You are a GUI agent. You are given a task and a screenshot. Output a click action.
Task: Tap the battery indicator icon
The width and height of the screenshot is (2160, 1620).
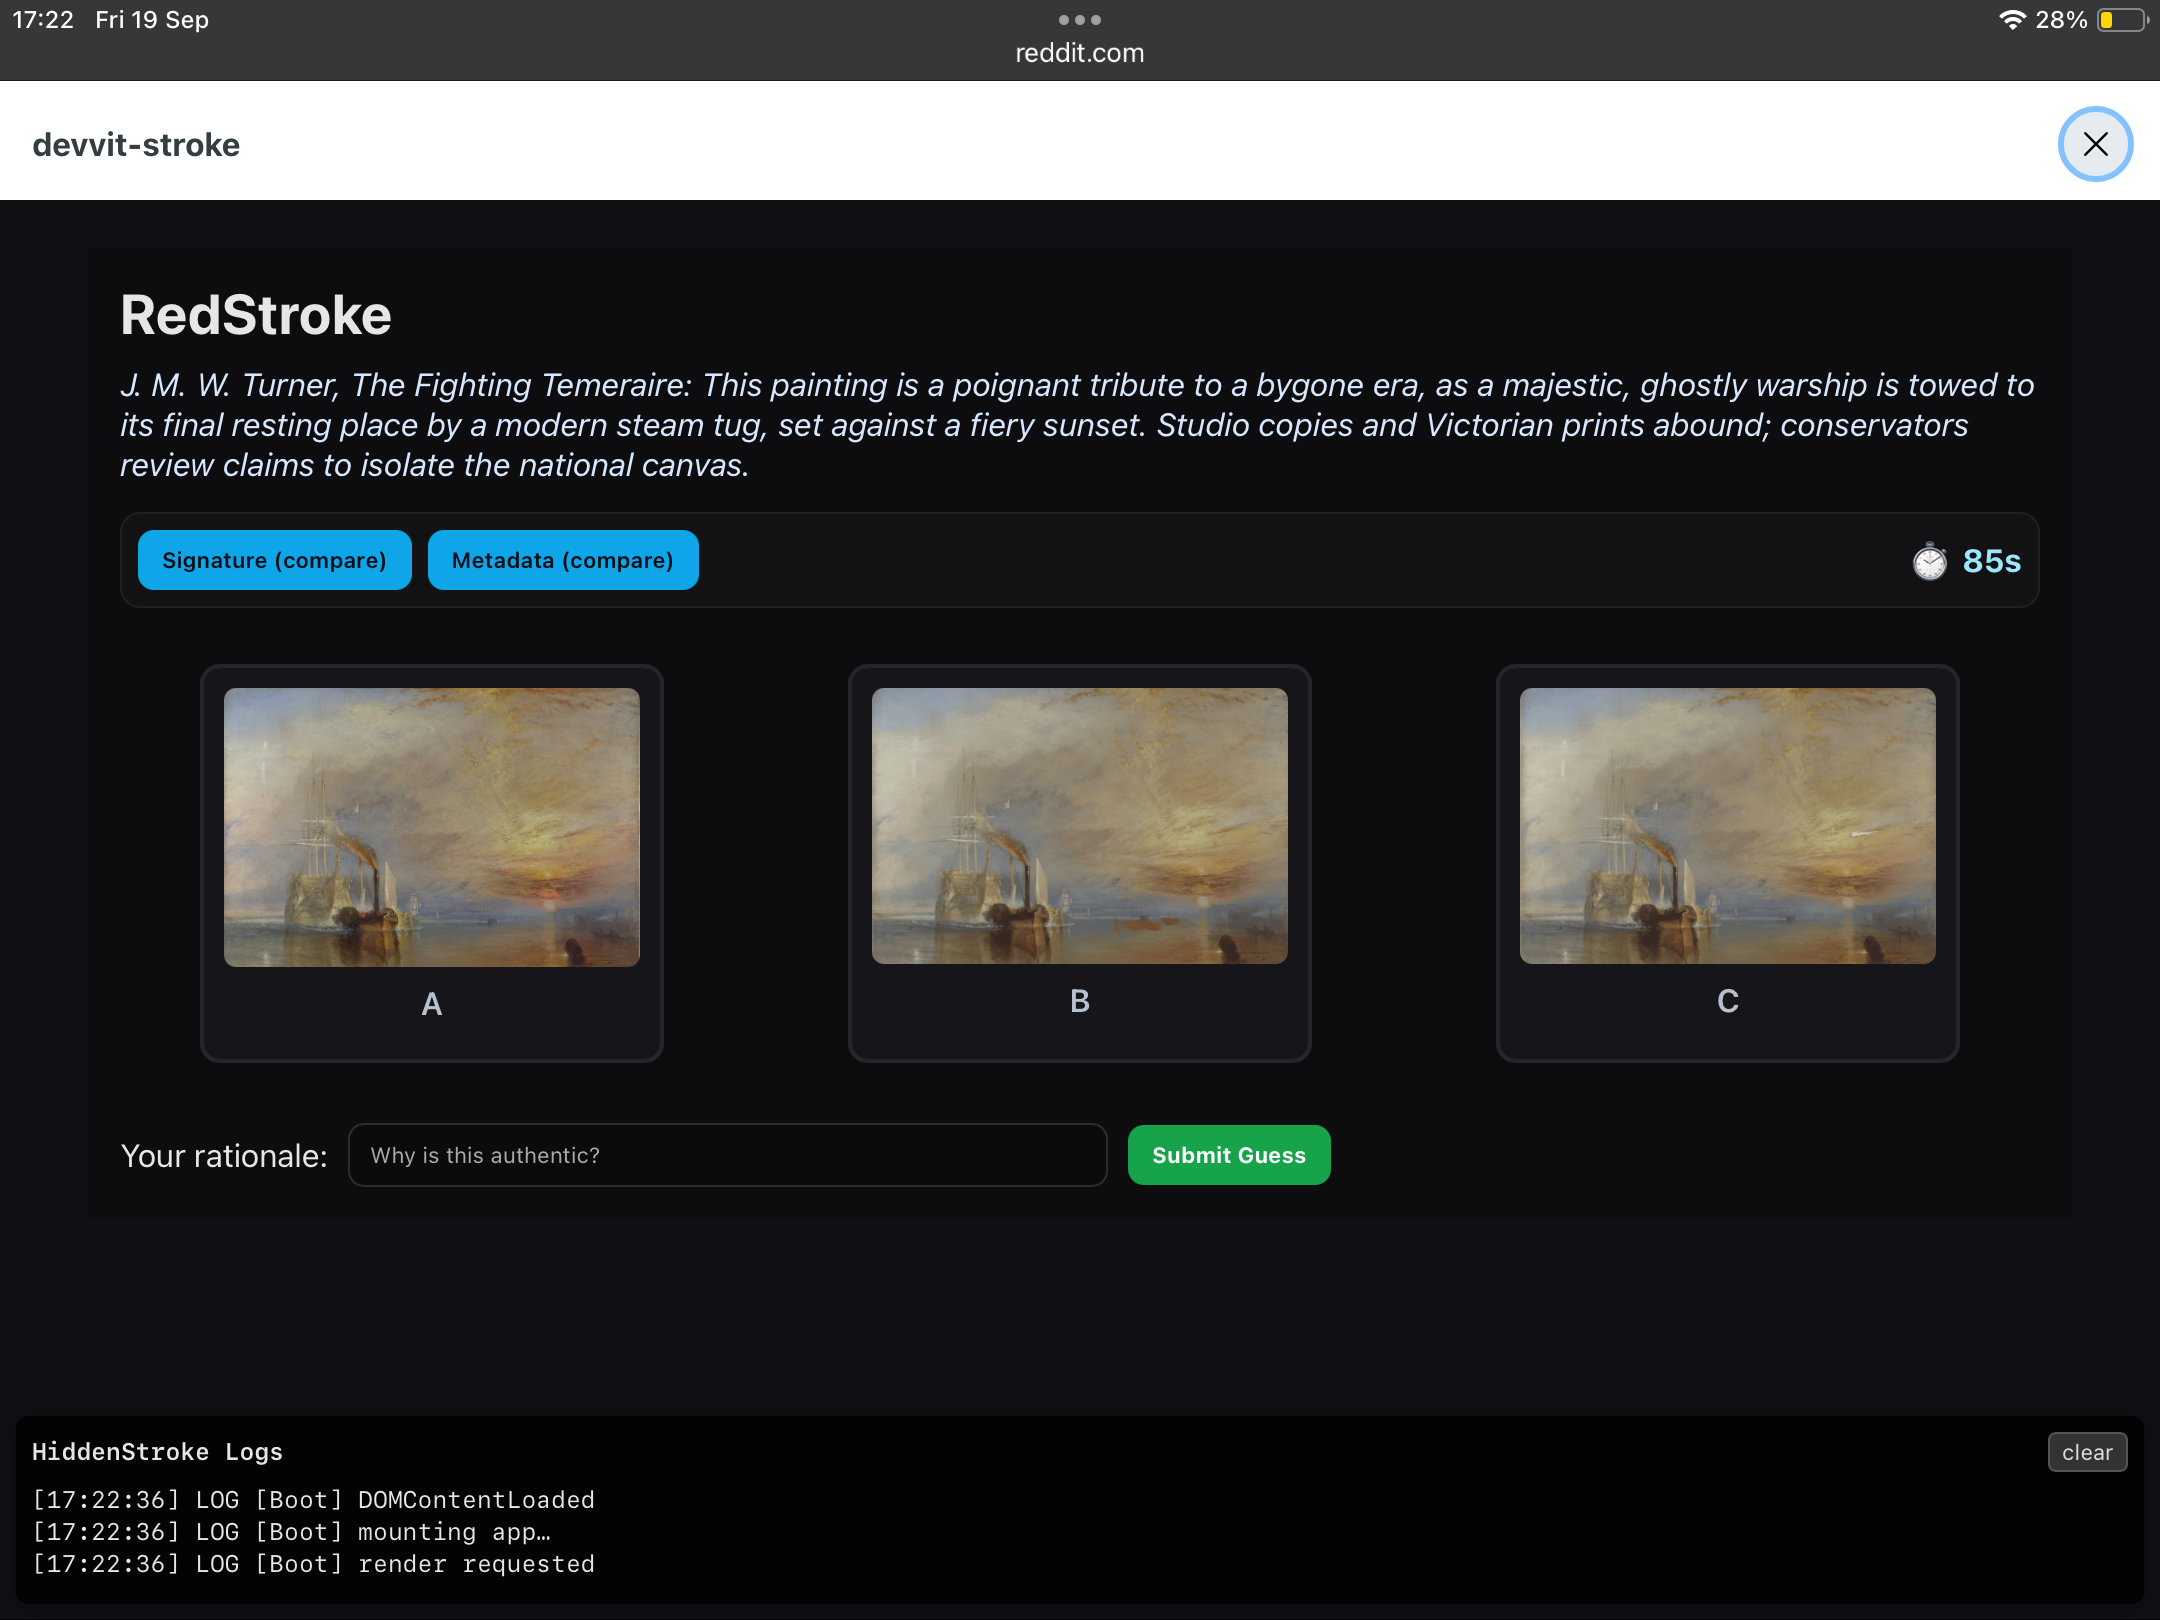(2120, 20)
